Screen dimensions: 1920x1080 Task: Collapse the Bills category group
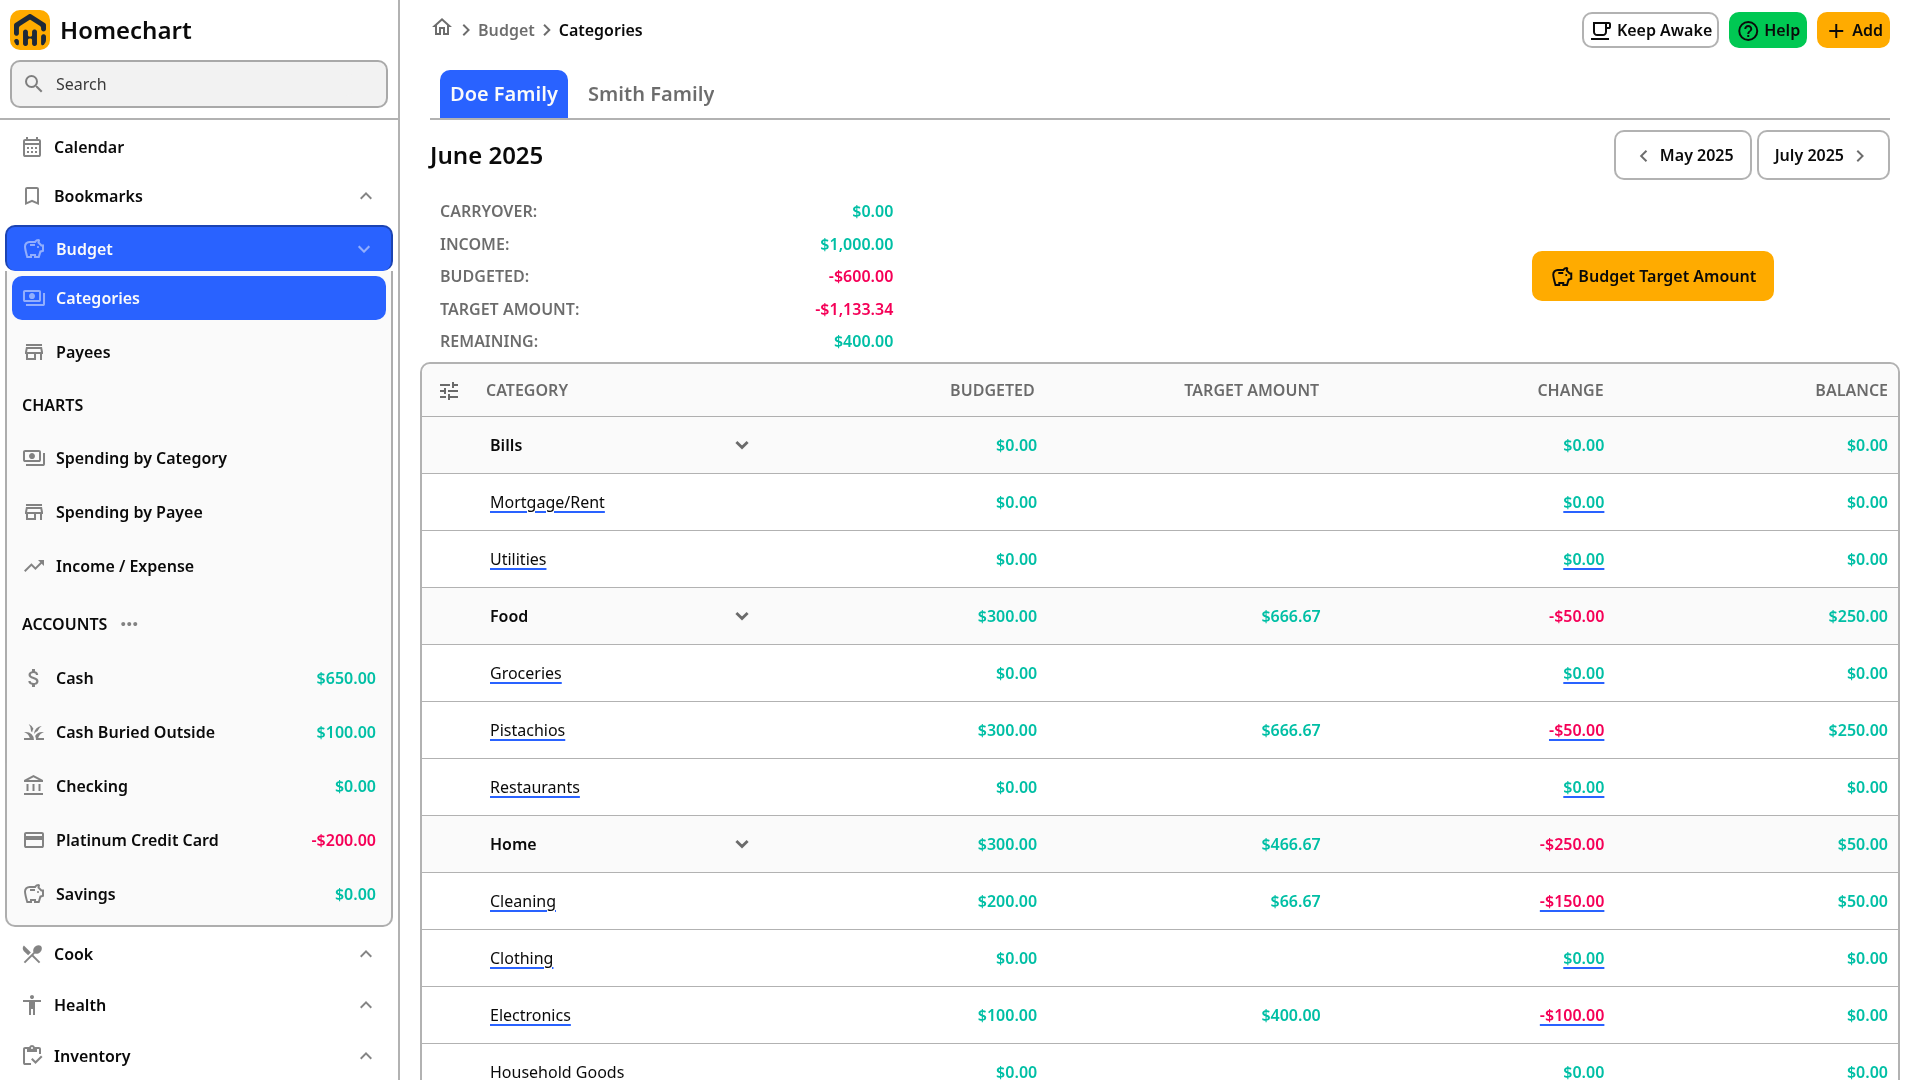click(x=742, y=445)
